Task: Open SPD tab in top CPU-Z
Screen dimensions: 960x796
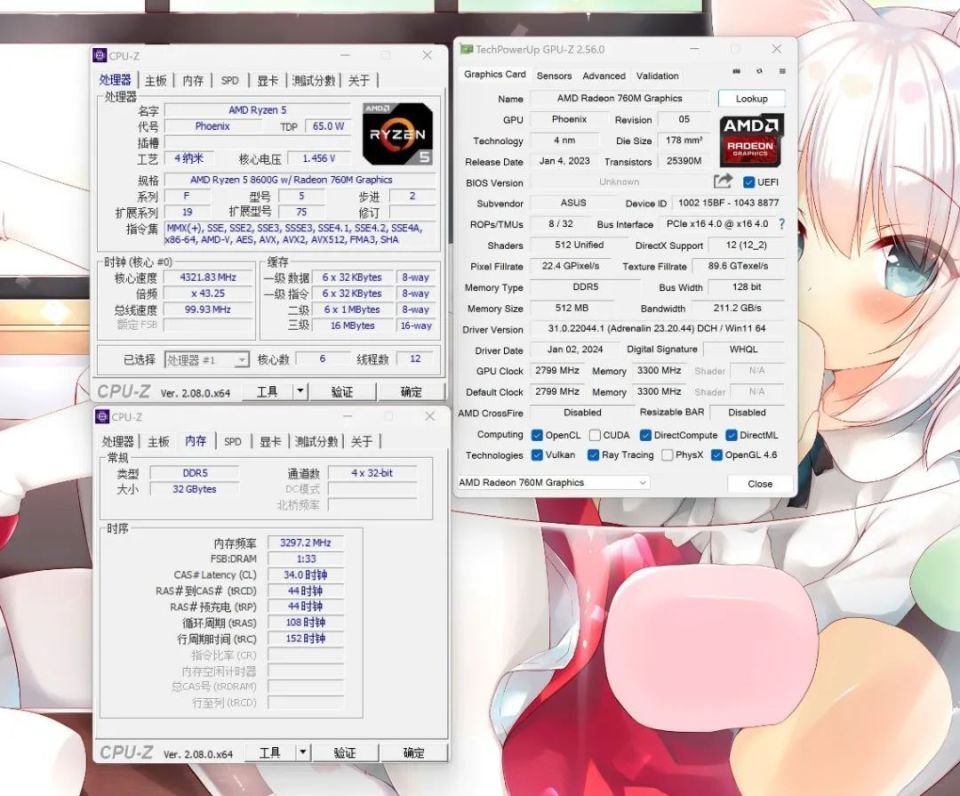Action: 230,80
